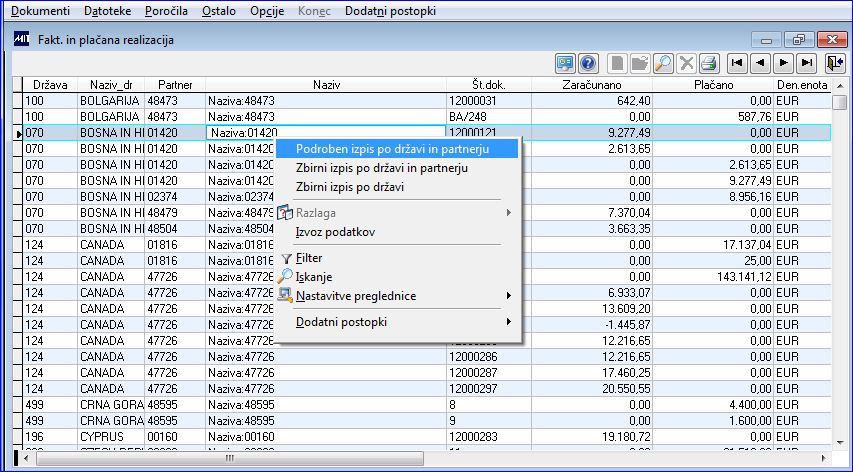This screenshot has width=853, height=472.
Task: Click vertical scrollbar down arrow
Action: (839, 443)
